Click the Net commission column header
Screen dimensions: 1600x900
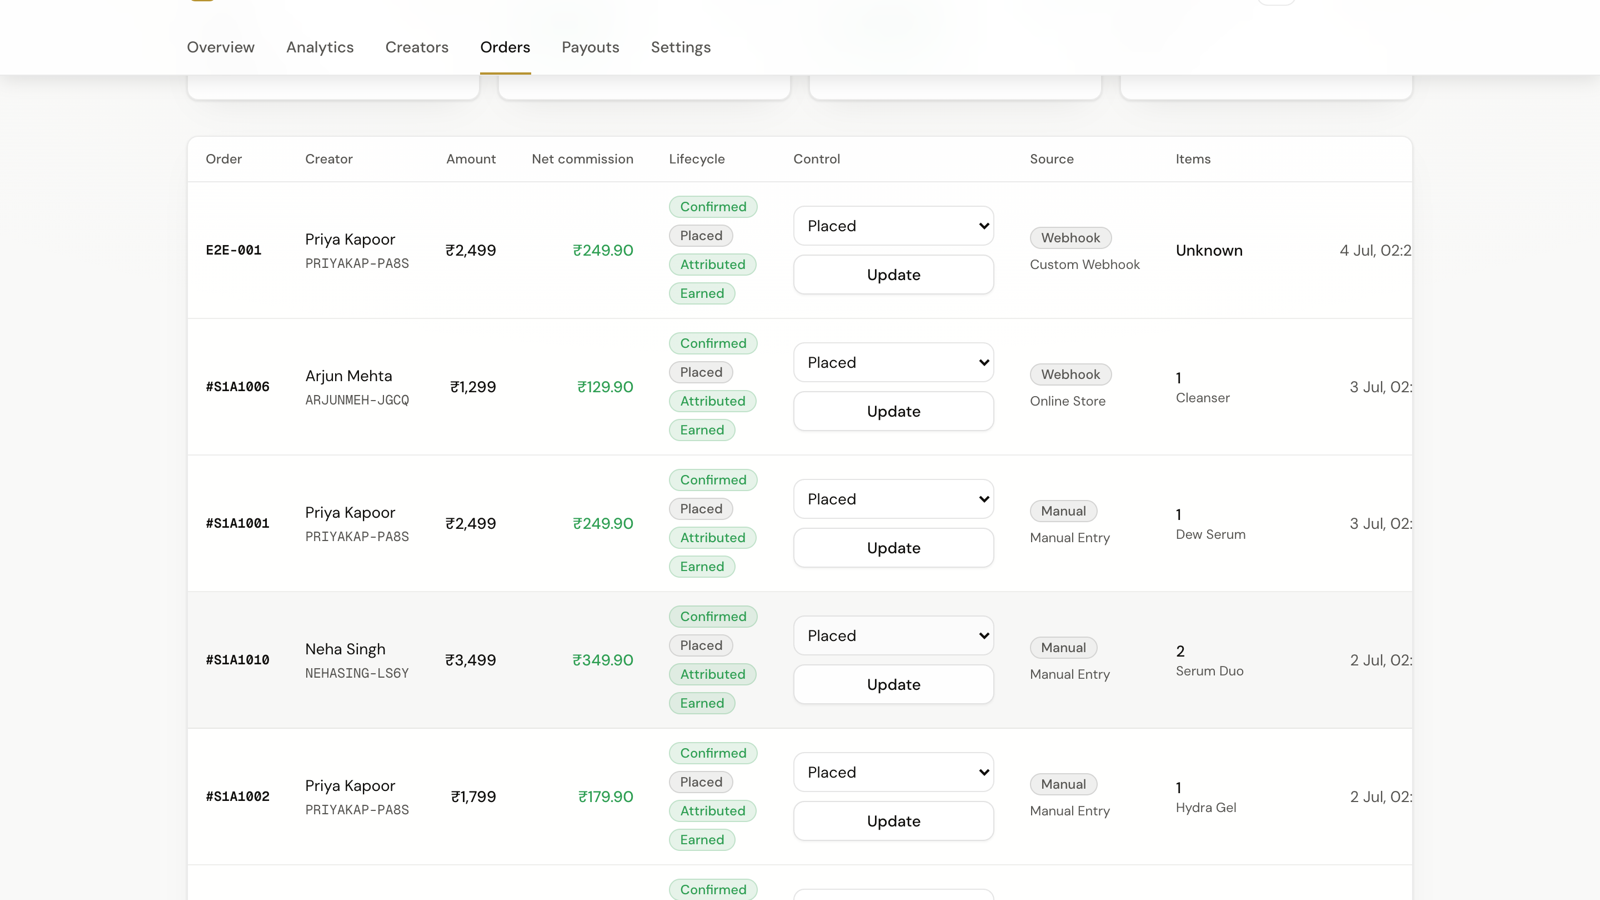click(x=583, y=159)
